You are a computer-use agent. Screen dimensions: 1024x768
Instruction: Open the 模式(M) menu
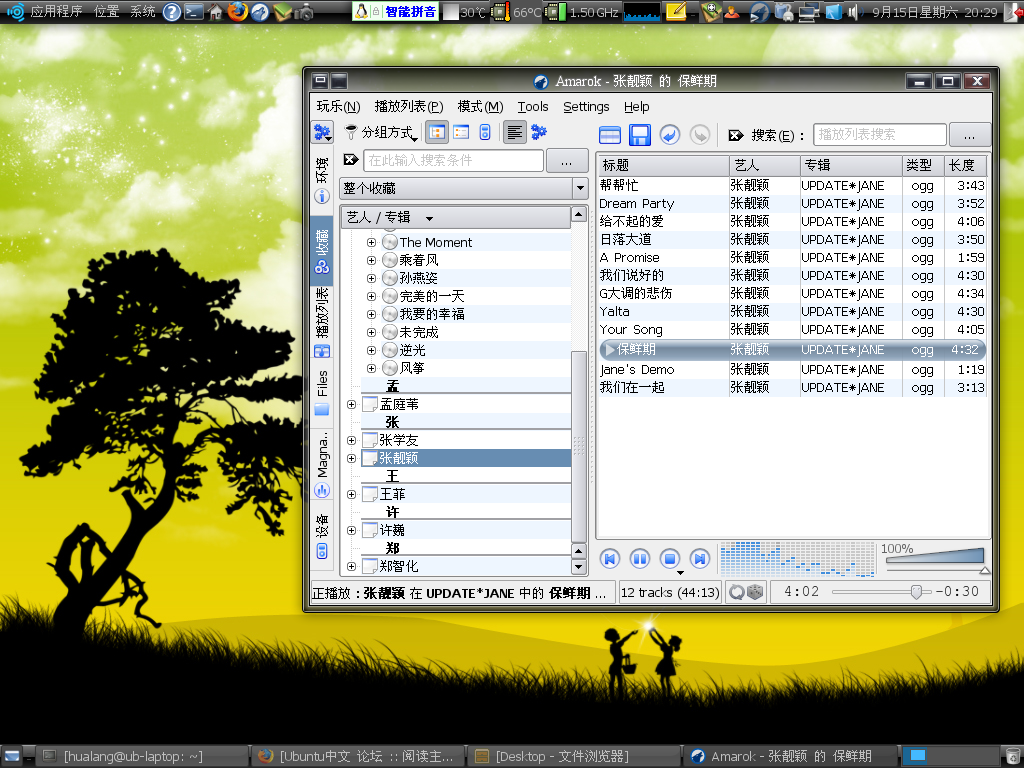point(480,106)
